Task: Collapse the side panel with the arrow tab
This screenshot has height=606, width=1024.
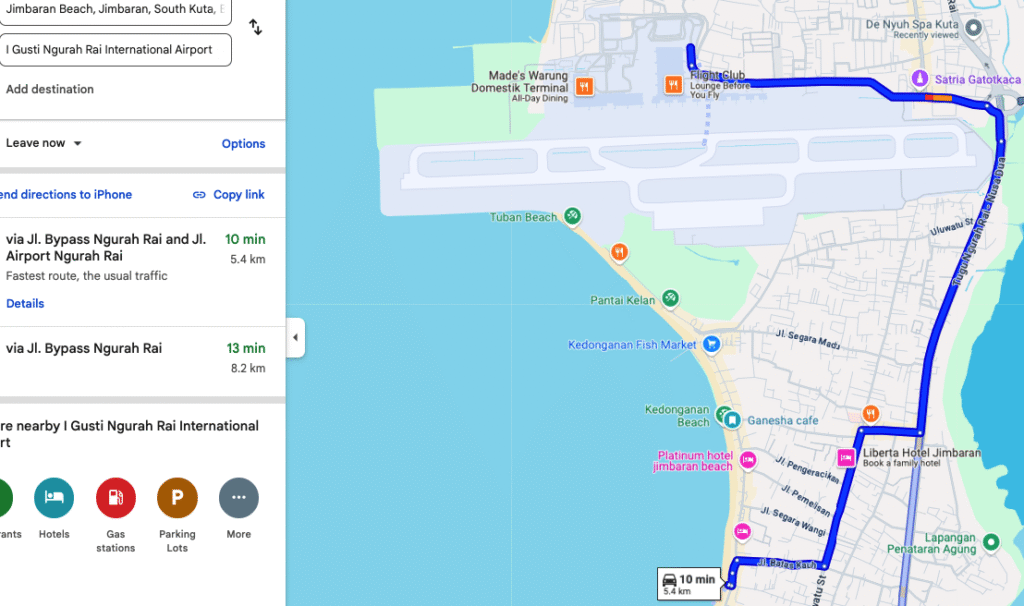Action: pos(295,338)
